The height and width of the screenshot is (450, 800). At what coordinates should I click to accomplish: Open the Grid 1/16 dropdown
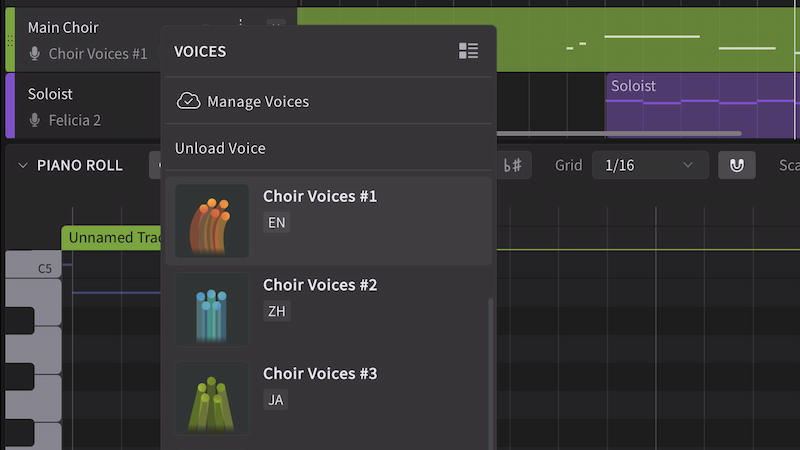(649, 165)
